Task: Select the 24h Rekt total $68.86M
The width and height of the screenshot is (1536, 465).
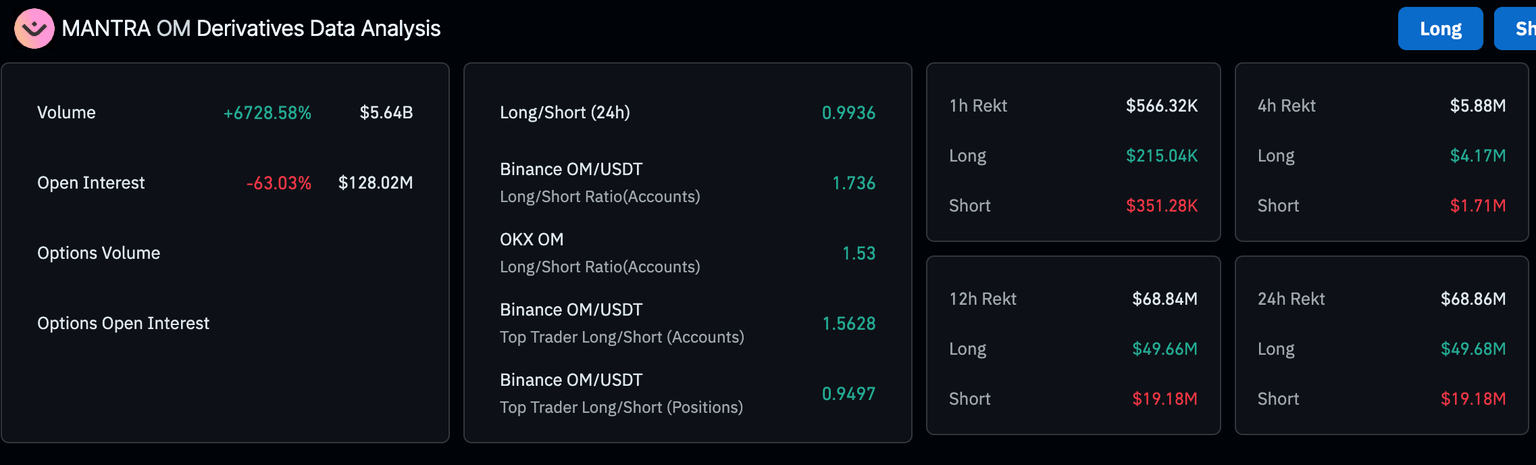Action: click(x=1473, y=298)
